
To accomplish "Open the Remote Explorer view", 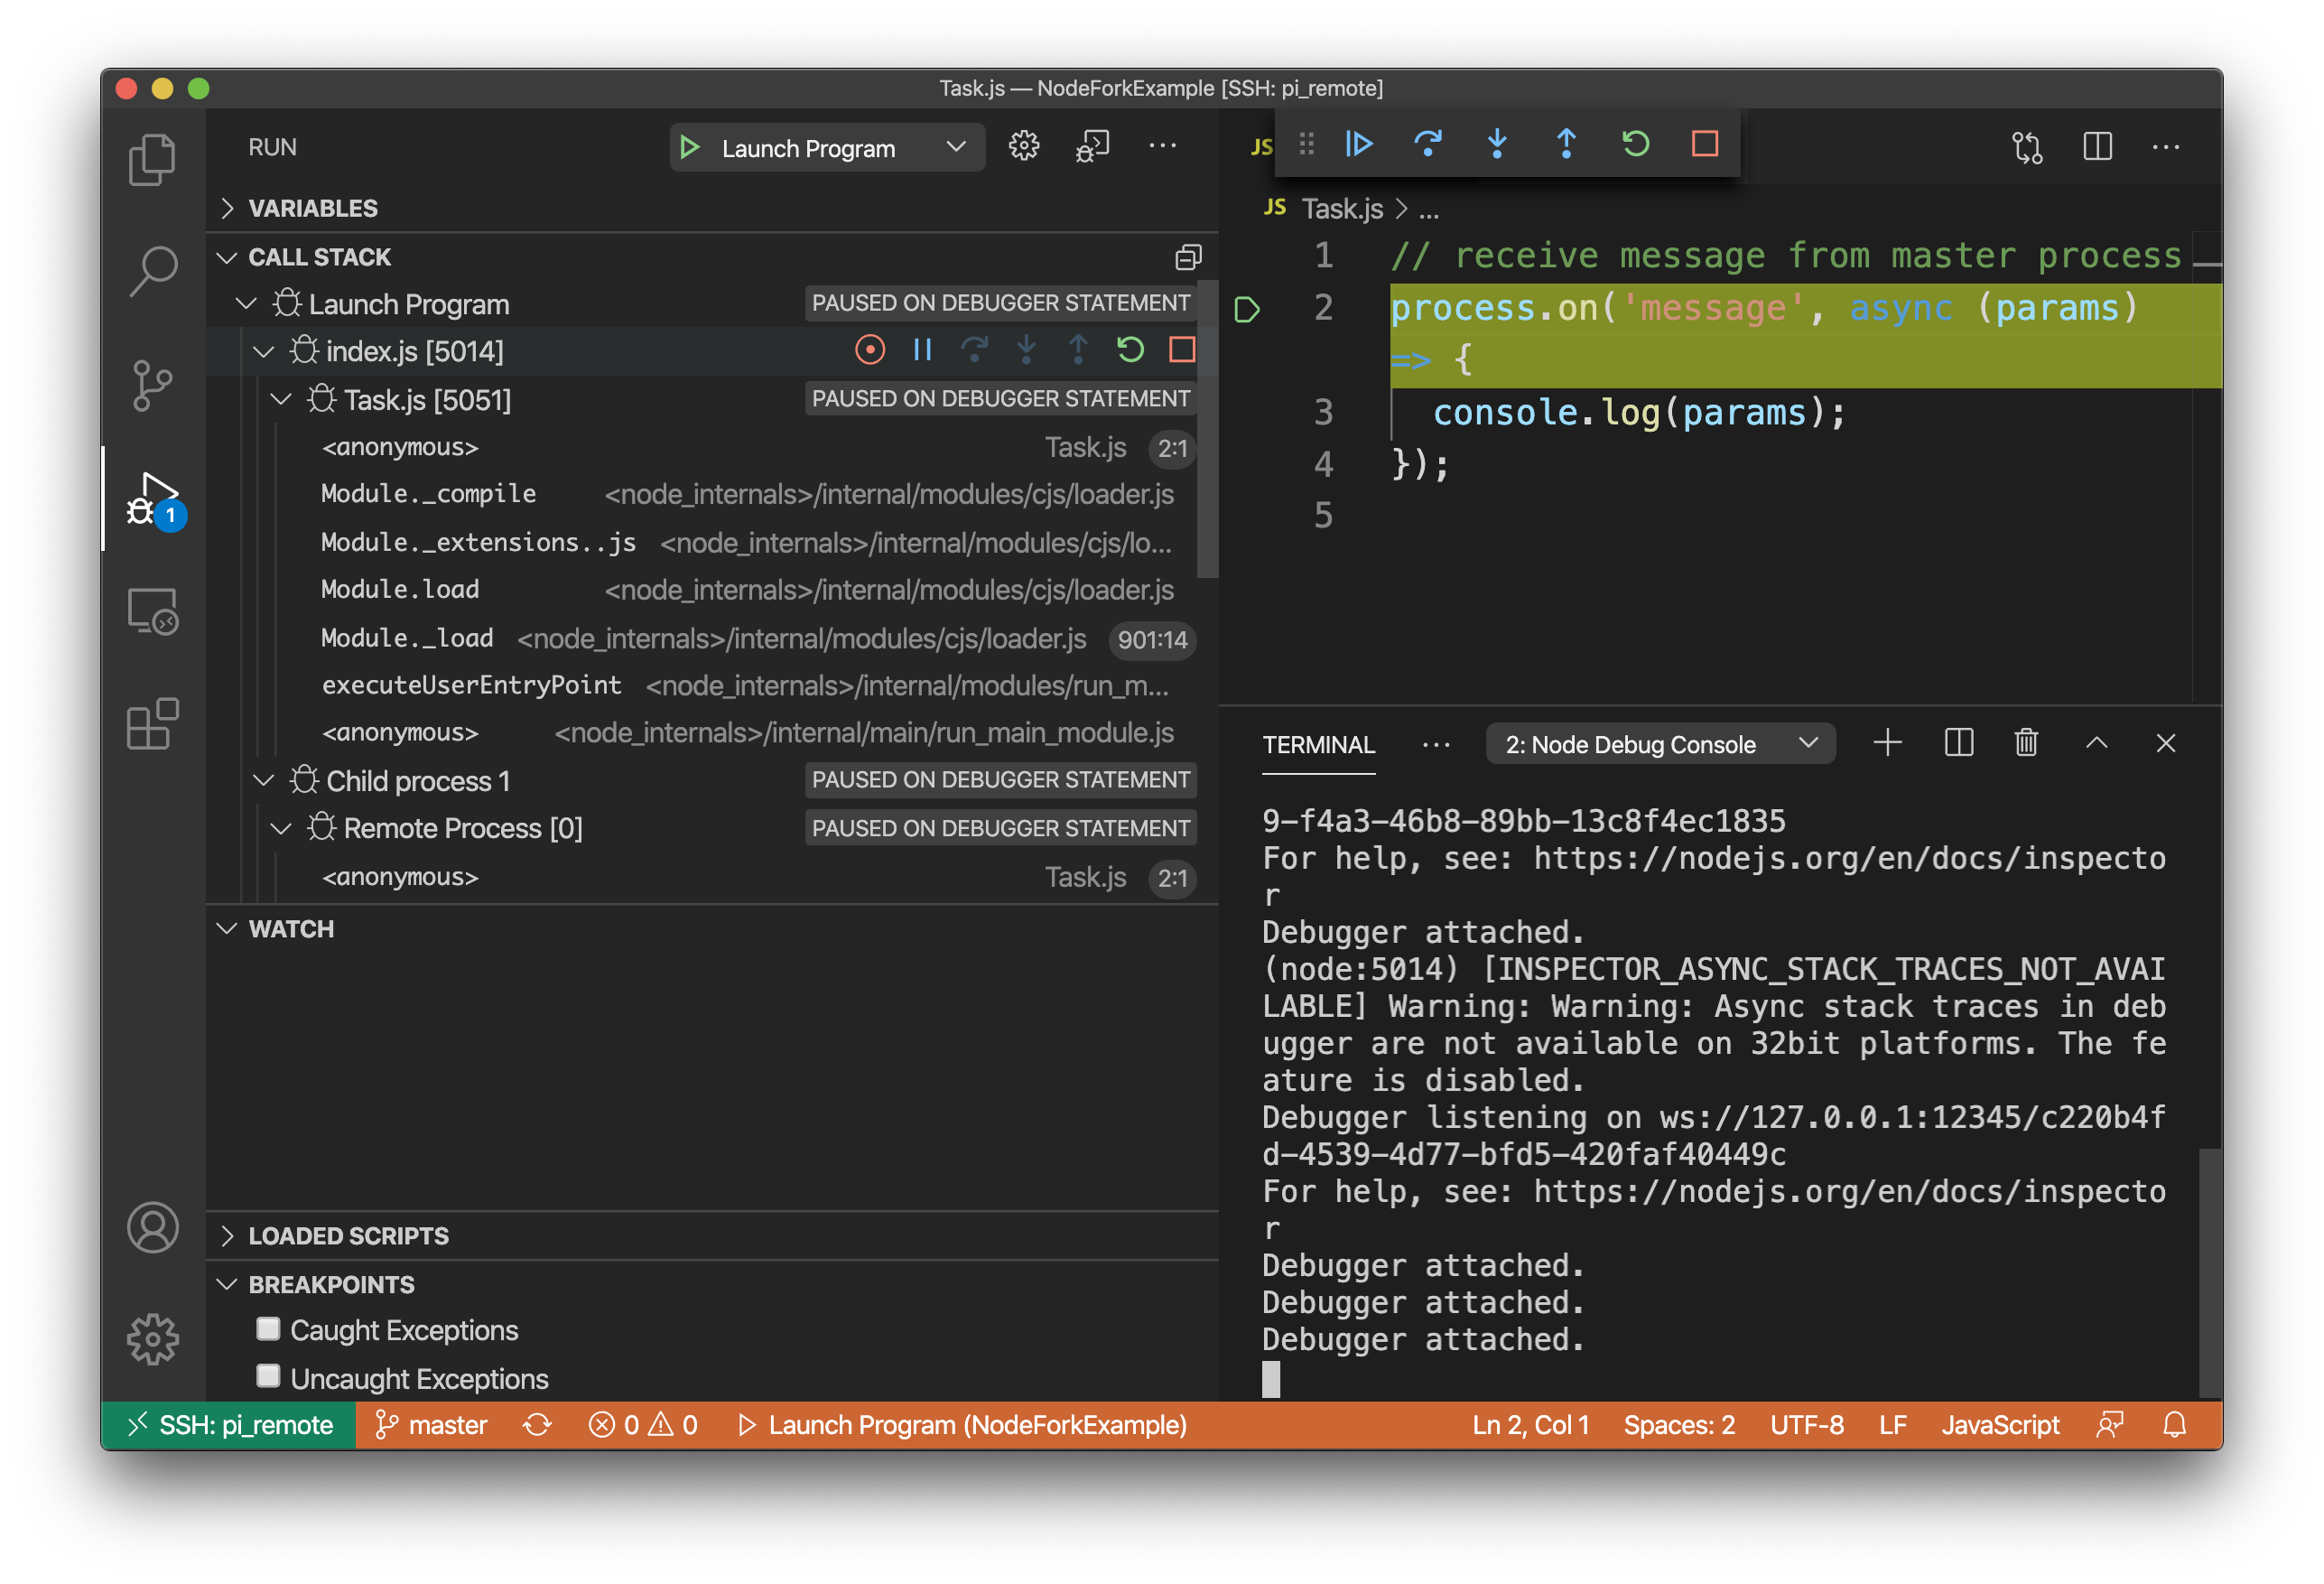I will 152,611.
